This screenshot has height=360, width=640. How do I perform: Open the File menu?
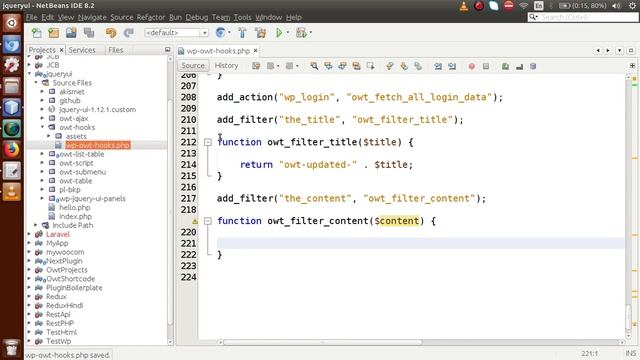tap(31, 17)
